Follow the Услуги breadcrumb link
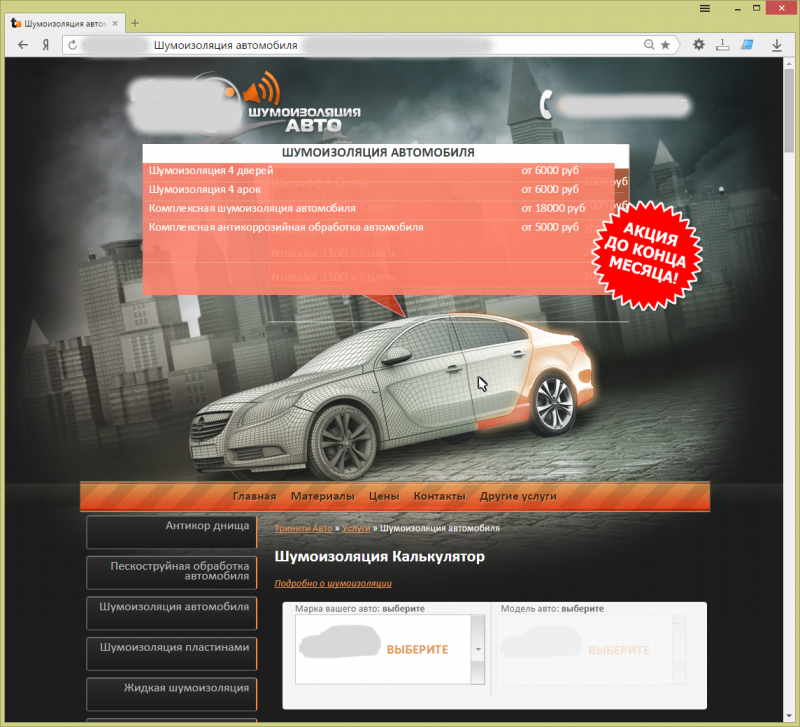The image size is (800, 727). pyautogui.click(x=356, y=528)
